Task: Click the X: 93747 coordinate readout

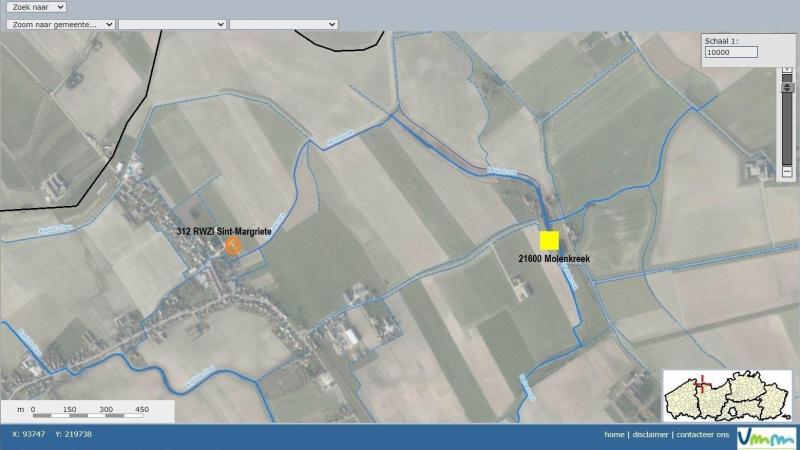Action: pos(29,434)
